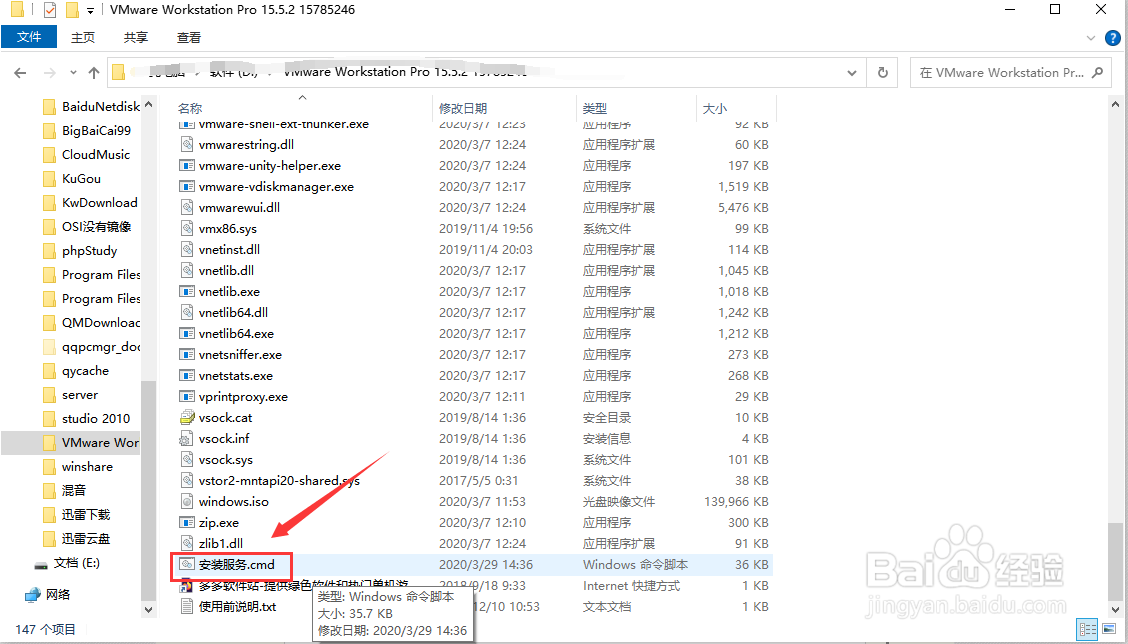Go forward with the forward arrow

pyautogui.click(x=50, y=73)
